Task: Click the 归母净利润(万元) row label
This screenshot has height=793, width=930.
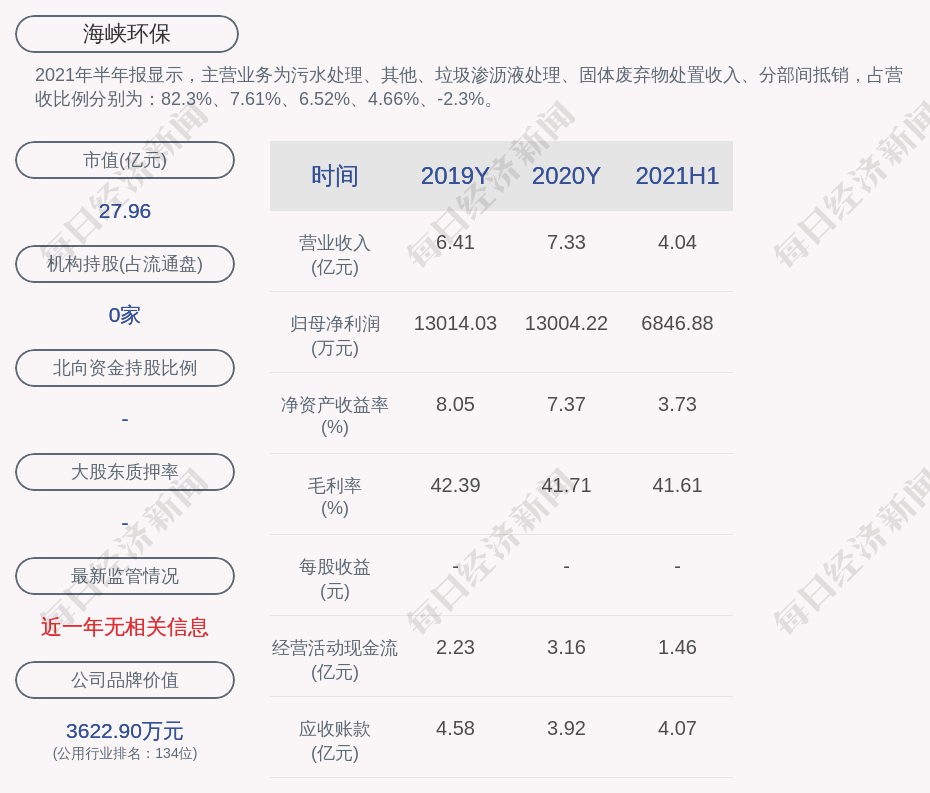Action: (334, 336)
